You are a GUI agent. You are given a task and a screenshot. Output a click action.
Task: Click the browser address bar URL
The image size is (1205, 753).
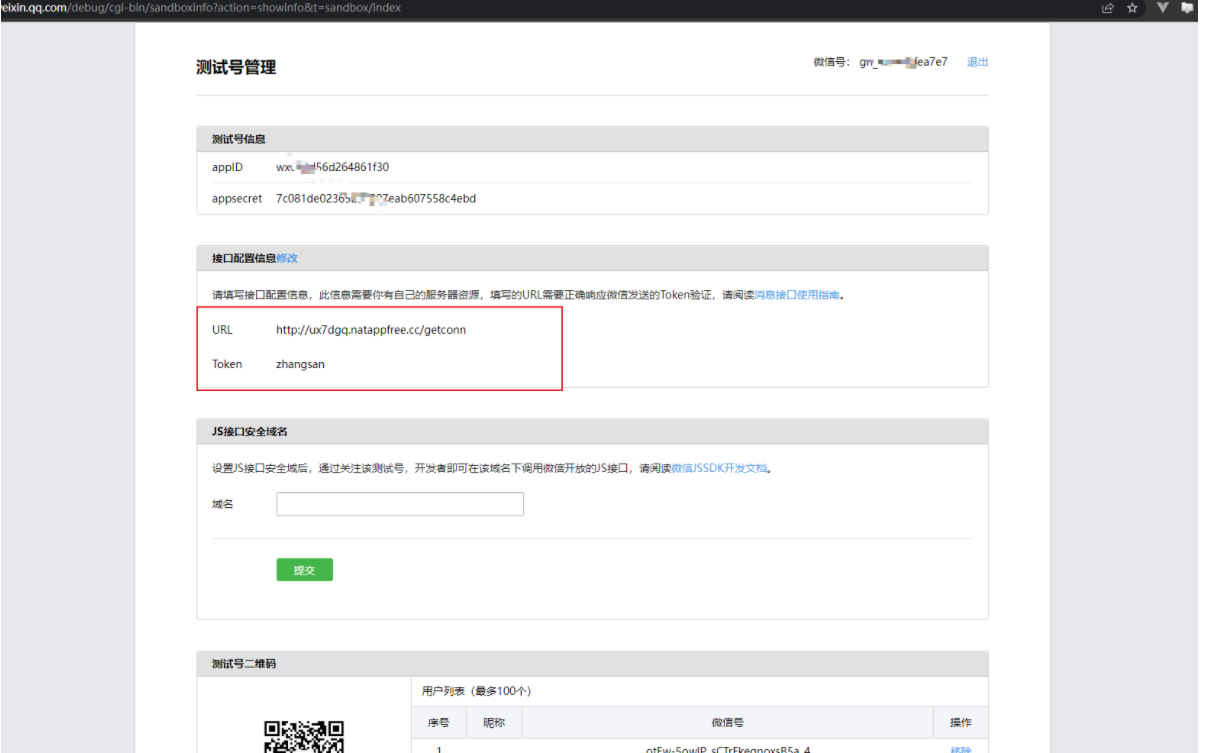[x=200, y=8]
